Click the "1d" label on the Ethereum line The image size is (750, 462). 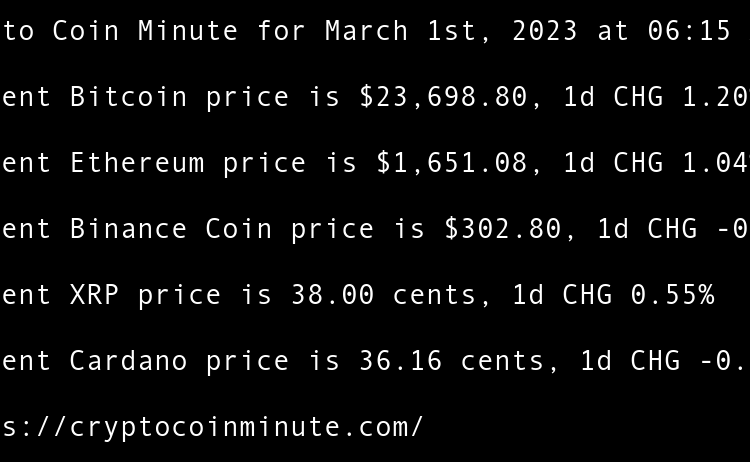tap(578, 163)
